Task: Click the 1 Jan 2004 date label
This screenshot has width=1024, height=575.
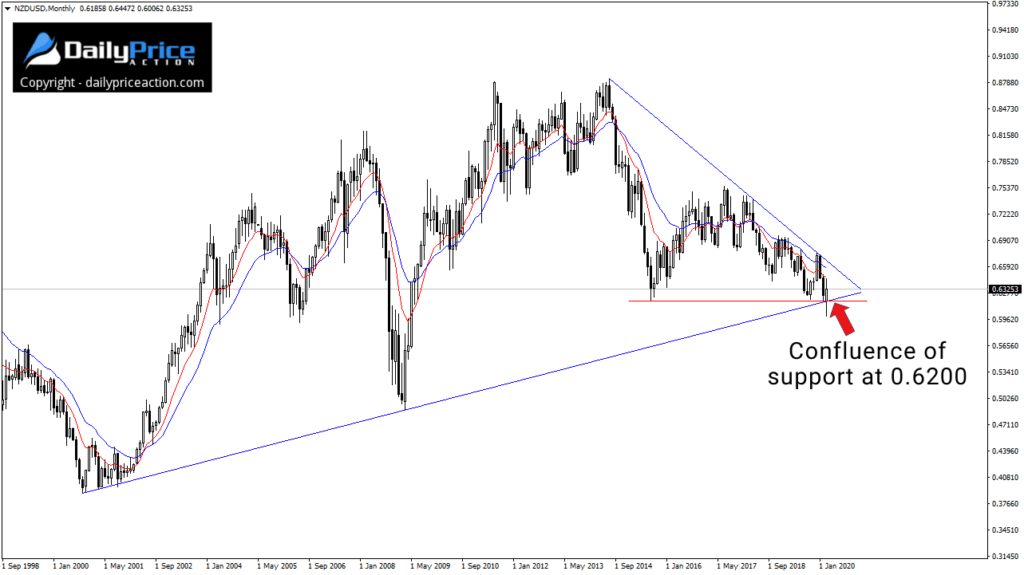Action: pyautogui.click(x=224, y=566)
